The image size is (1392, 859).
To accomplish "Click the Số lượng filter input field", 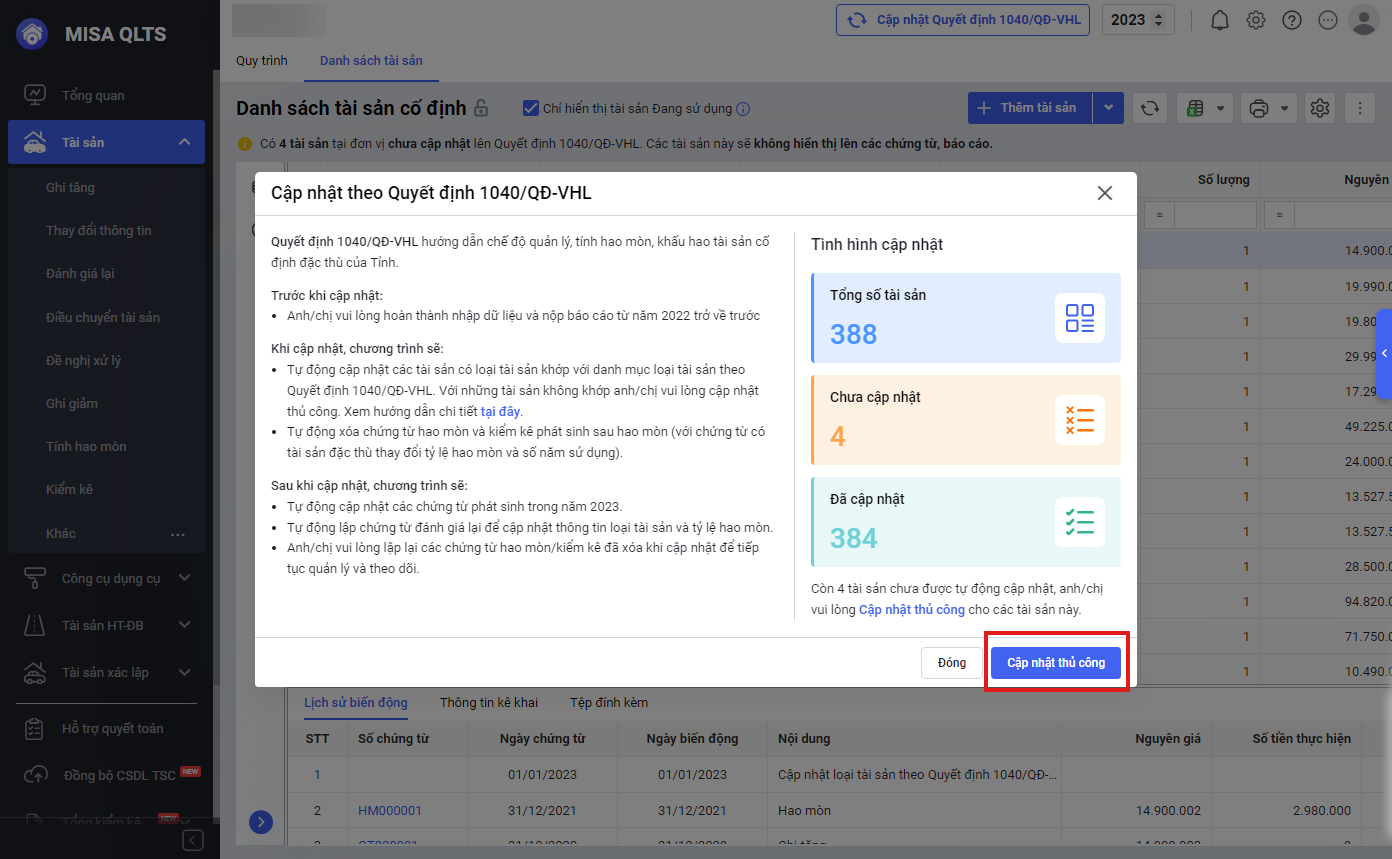I will click(x=1215, y=214).
